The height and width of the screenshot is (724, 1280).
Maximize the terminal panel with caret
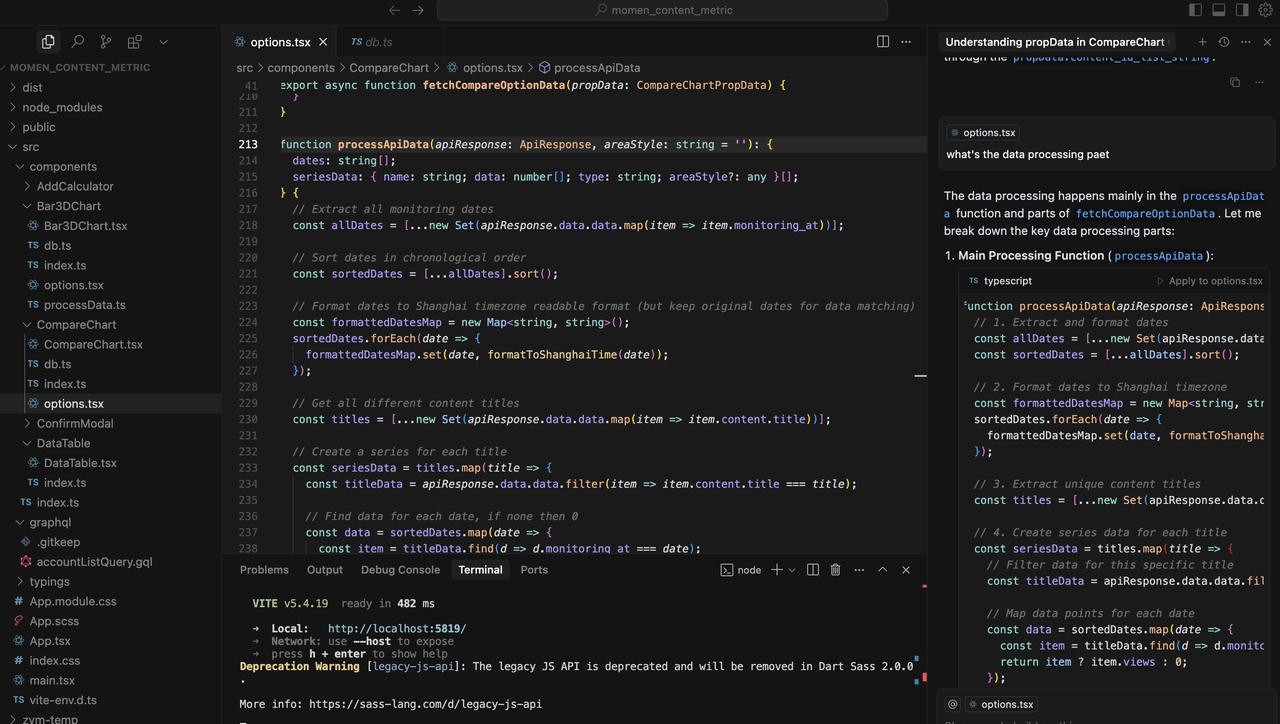[882, 570]
